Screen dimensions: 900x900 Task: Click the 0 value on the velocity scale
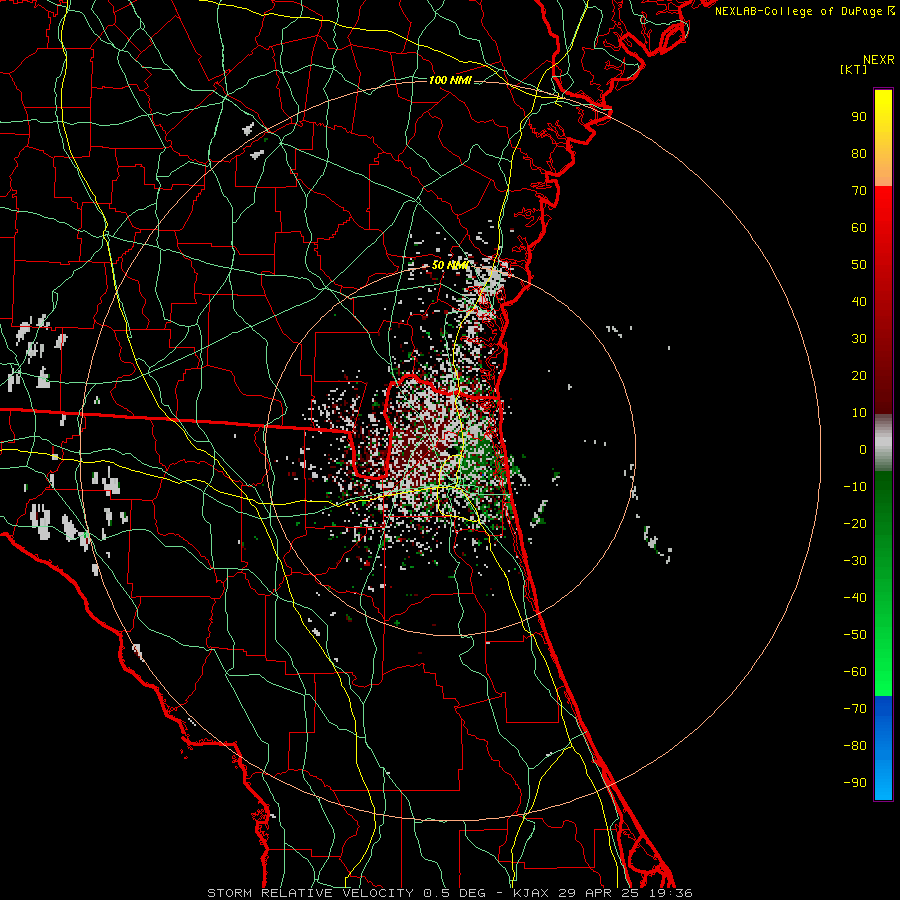863,449
